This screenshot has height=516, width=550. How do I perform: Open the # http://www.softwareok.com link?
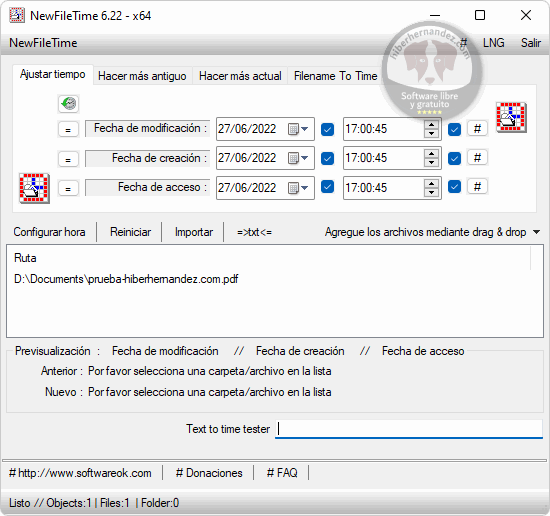[80, 473]
